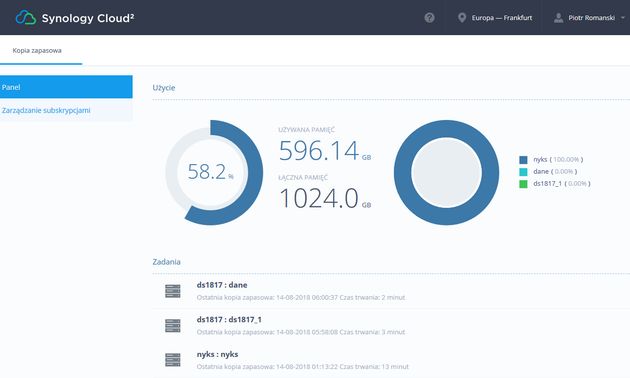The width and height of the screenshot is (630, 378).
Task: Click the location pin icon
Action: pos(462,18)
